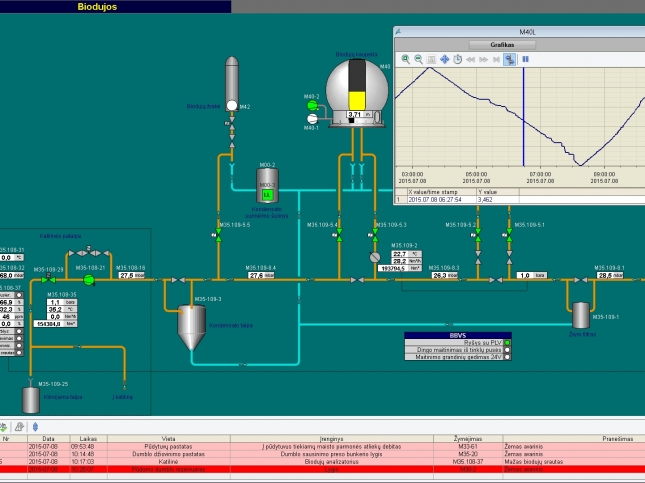Open valve M35.109-5.2 faceplate

click(x=478, y=235)
